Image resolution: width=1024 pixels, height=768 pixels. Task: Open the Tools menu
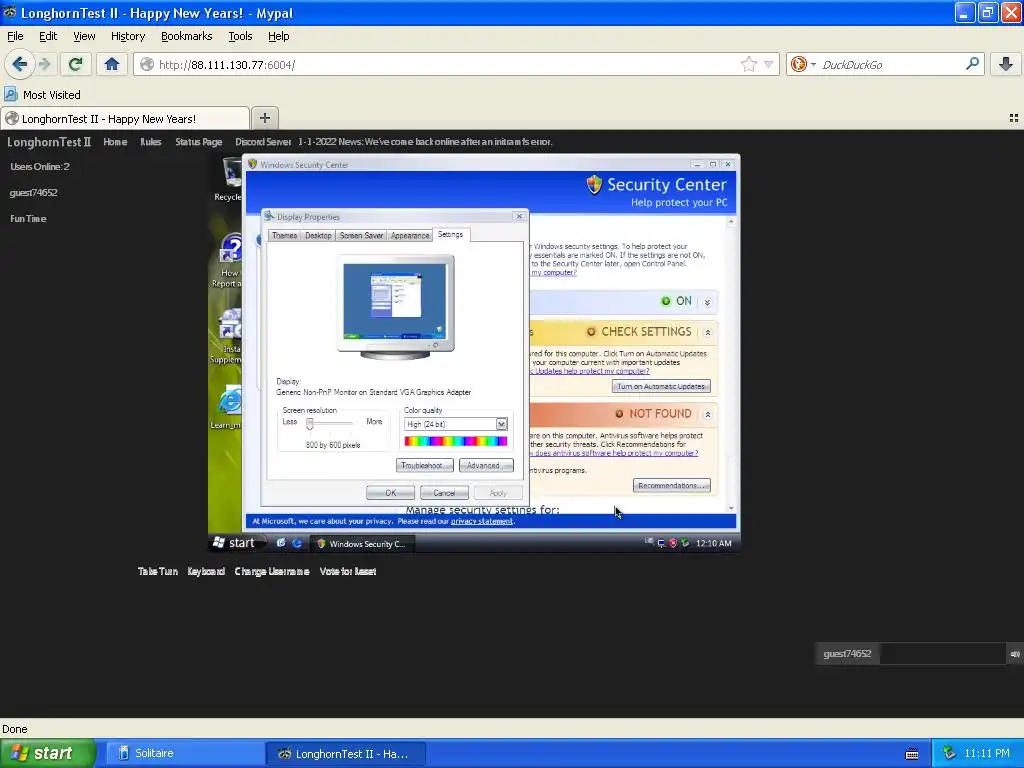click(240, 36)
